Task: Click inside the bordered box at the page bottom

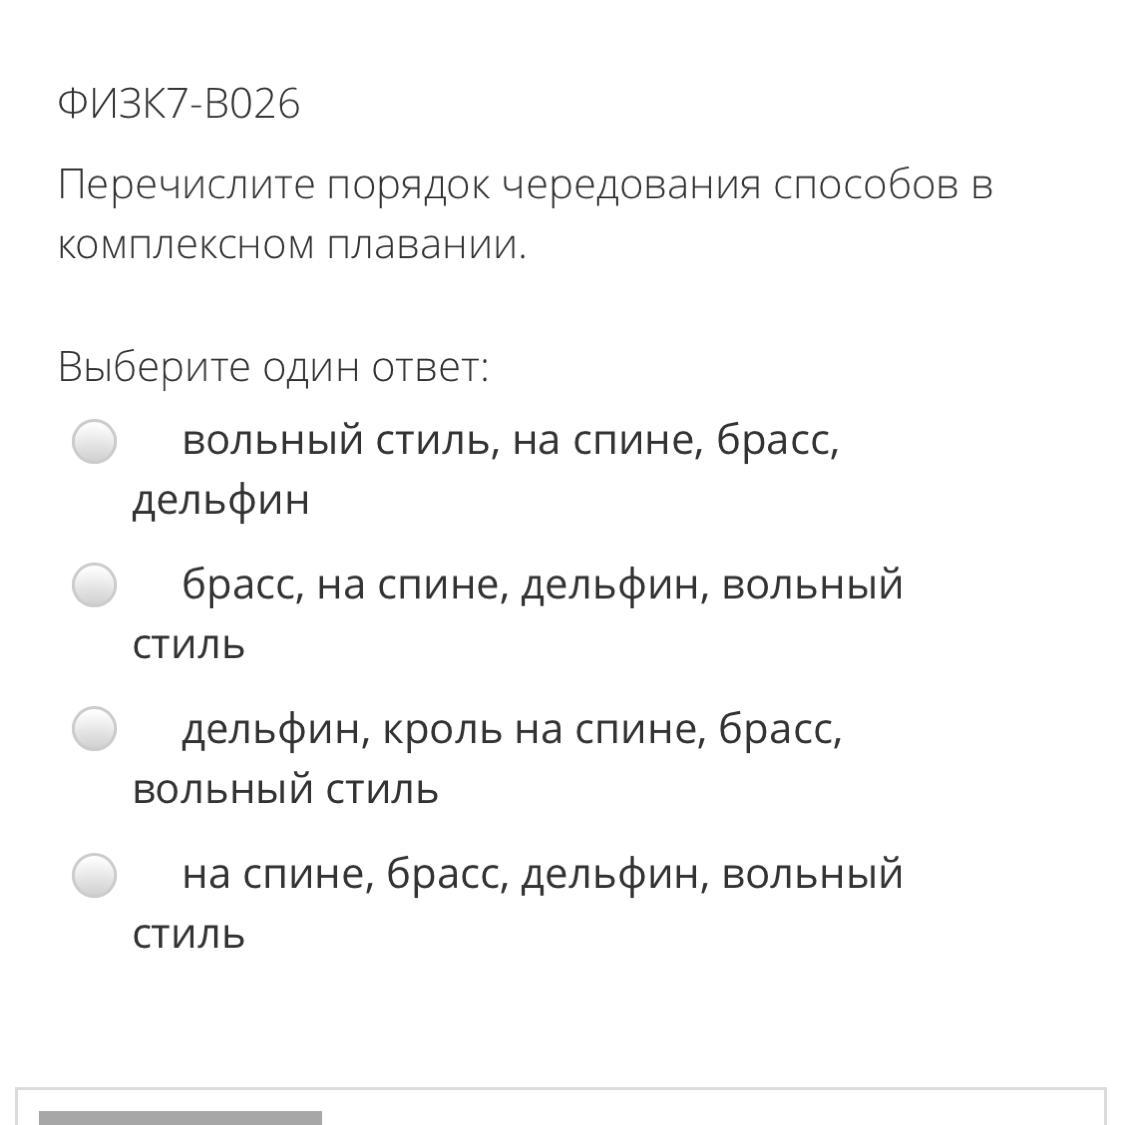Action: (x=561, y=1106)
